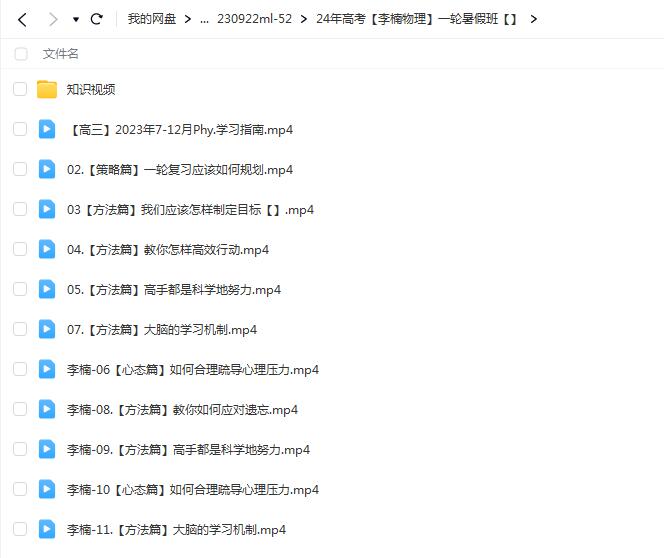Click video icon for 04.【方法篇】教你怎样高效行动.mp4
This screenshot has height=558, width=664.
point(47,249)
